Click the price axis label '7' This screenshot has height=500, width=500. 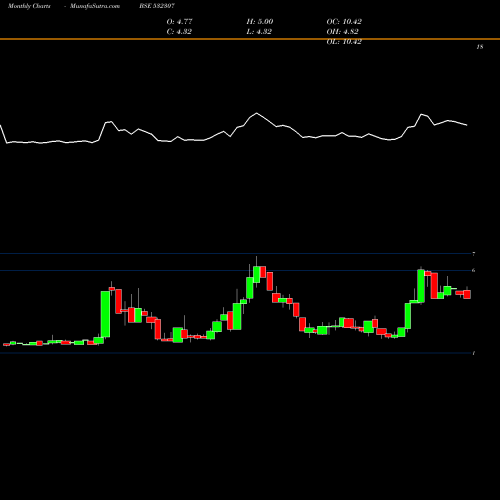coord(474,254)
